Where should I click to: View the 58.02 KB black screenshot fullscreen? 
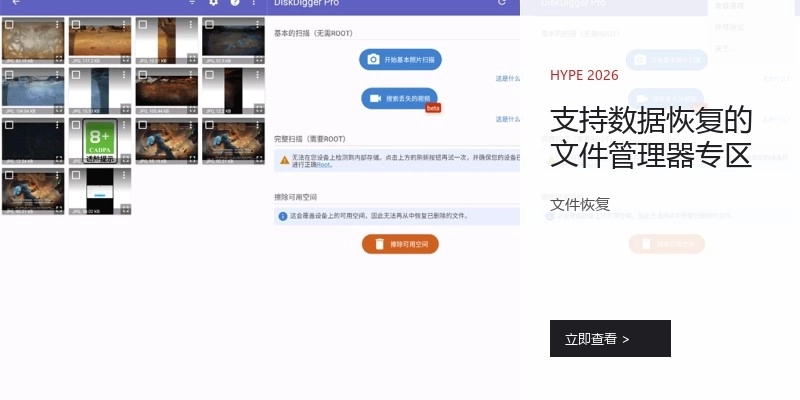click(x=126, y=209)
